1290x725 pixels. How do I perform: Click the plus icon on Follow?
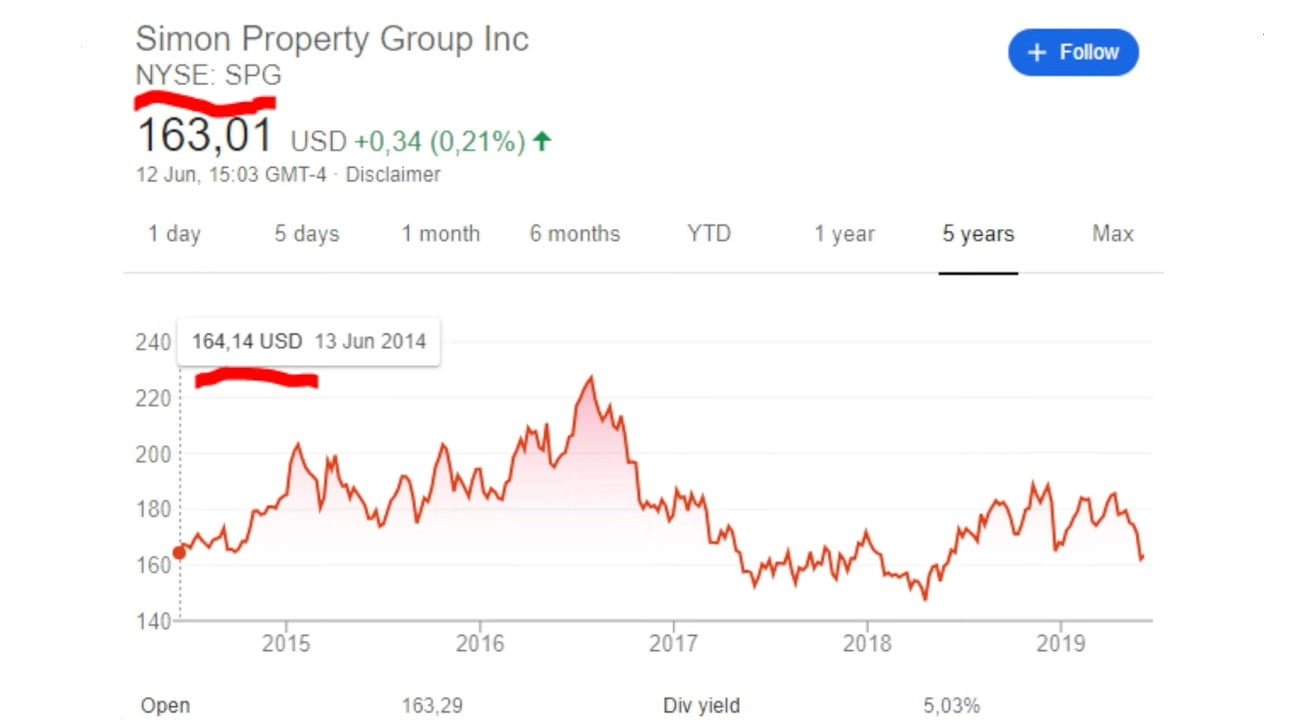(1037, 52)
